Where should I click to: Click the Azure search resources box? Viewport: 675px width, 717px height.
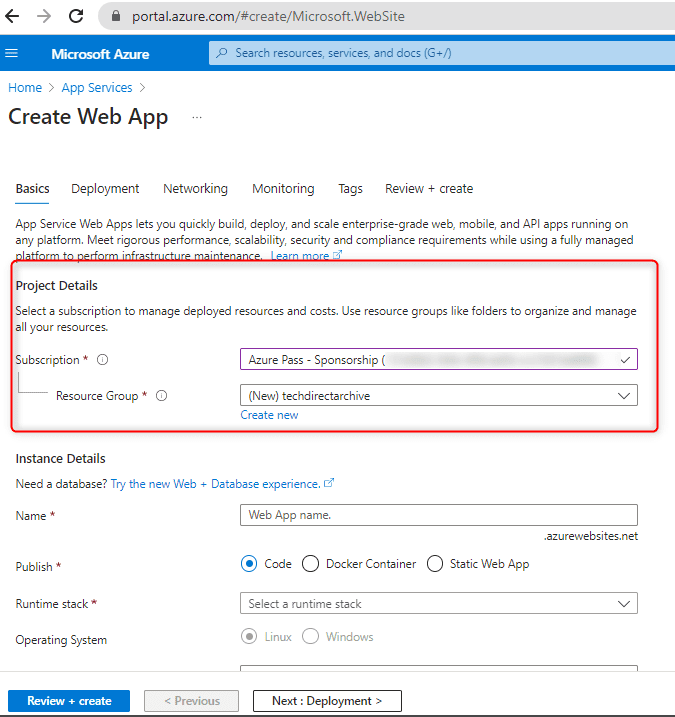tap(442, 53)
